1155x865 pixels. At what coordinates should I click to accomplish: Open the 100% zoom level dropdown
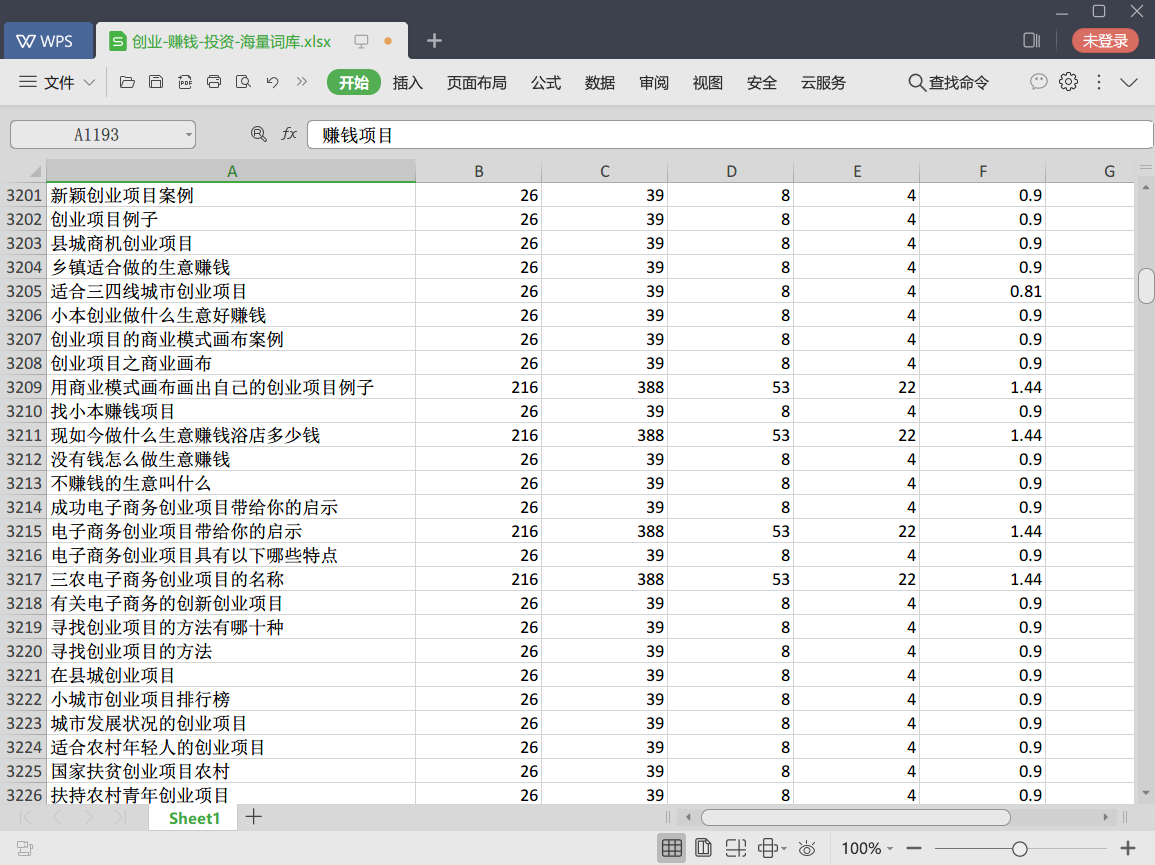tap(867, 848)
